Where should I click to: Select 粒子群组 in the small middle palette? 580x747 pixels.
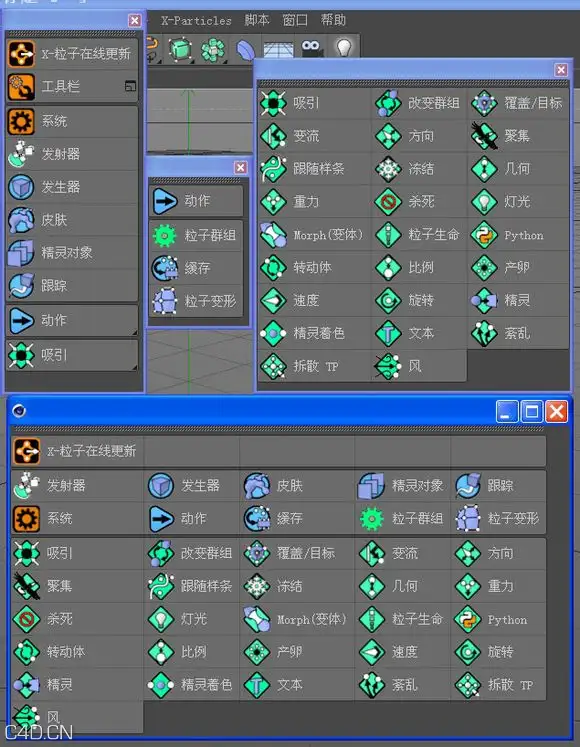196,235
